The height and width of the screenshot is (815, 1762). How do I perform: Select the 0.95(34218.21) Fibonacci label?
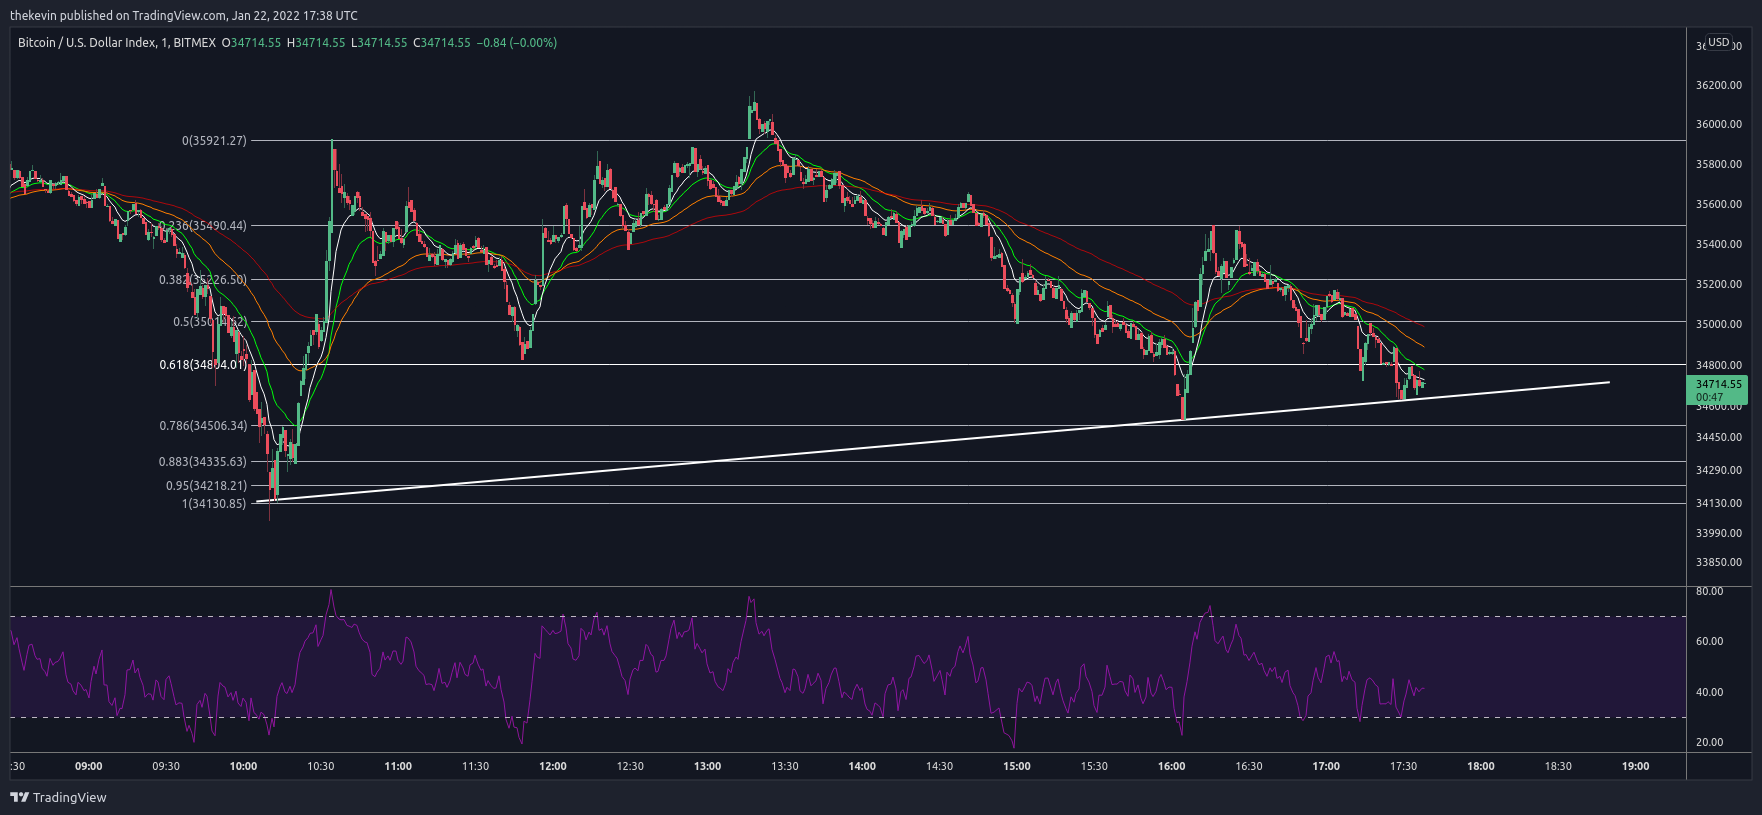(x=206, y=486)
